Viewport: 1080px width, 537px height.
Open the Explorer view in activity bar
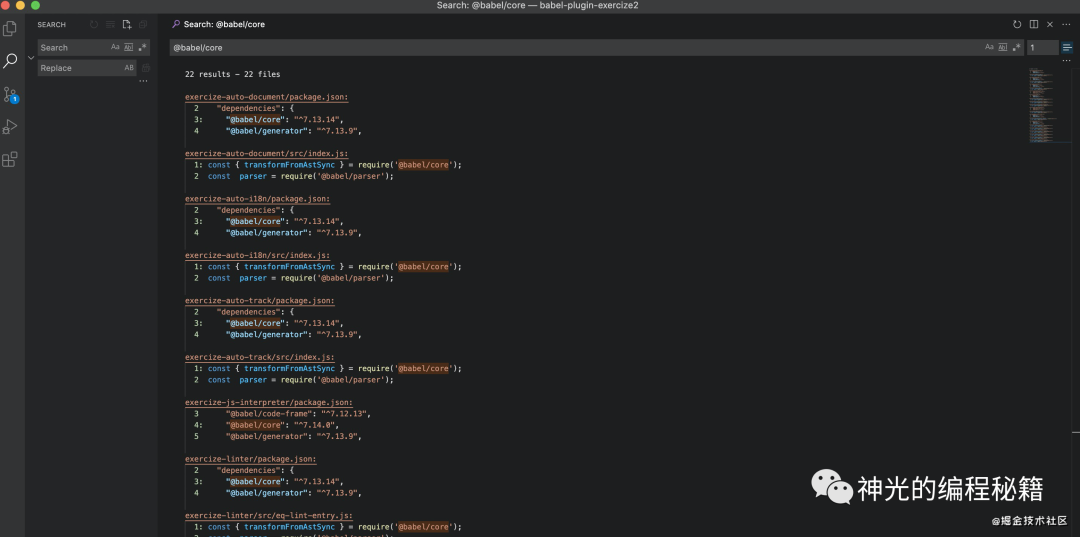tap(10, 28)
